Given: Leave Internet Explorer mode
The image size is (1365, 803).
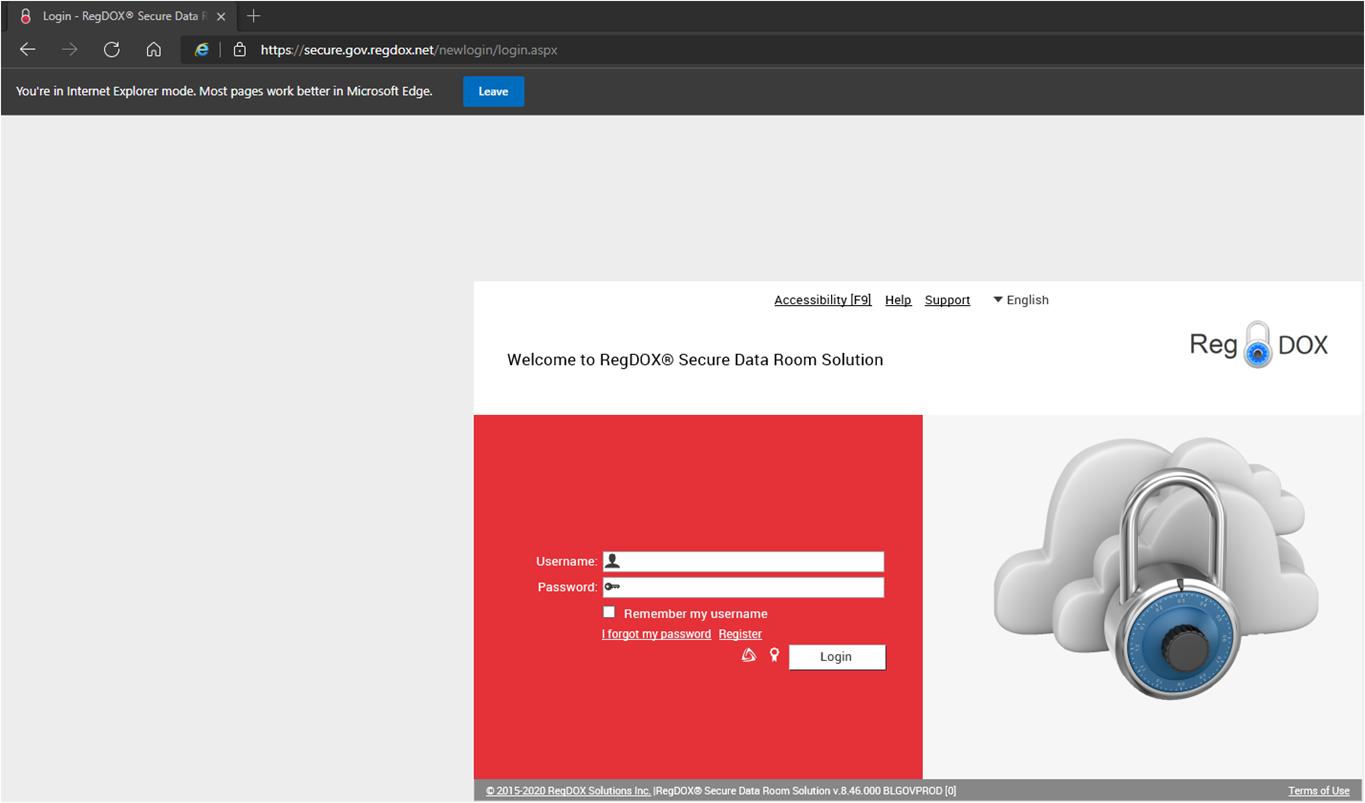Looking at the screenshot, I should (494, 91).
